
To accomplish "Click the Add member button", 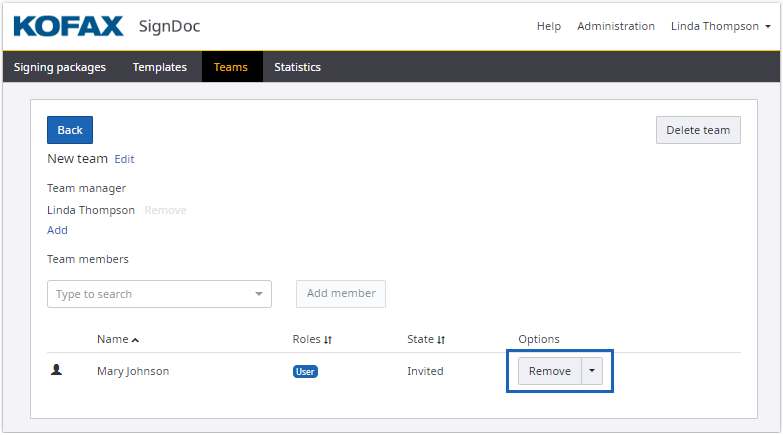I will pyautogui.click(x=341, y=294).
